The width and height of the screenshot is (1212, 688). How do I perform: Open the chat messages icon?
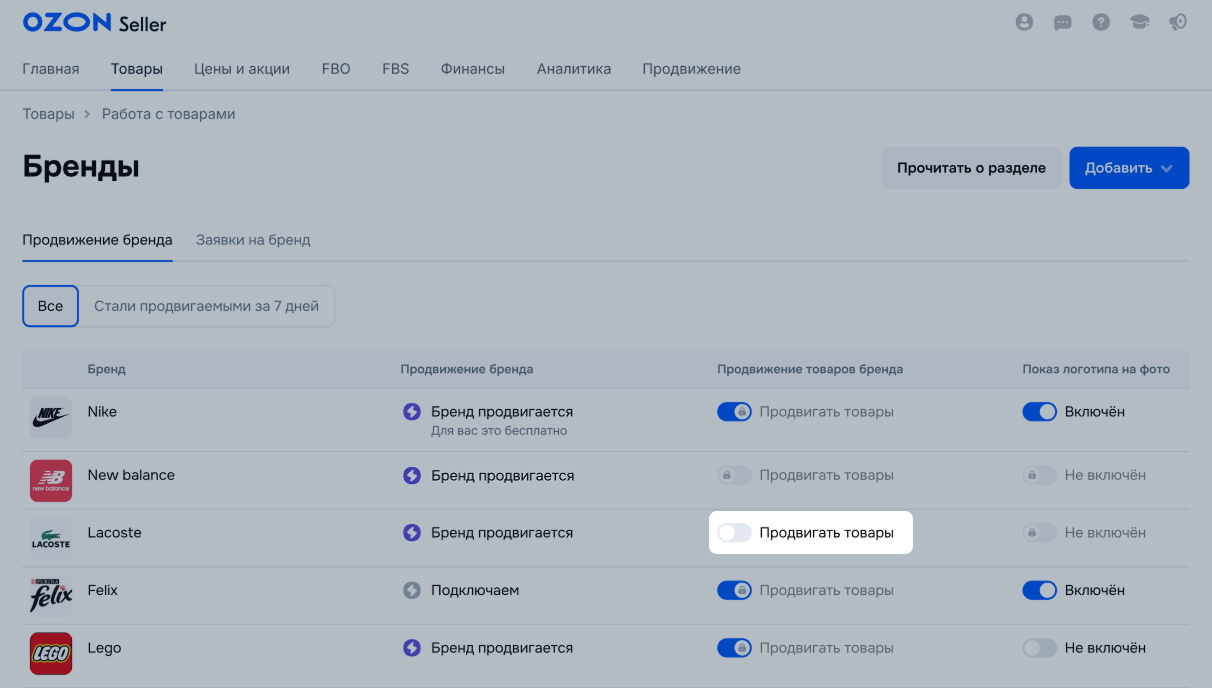click(1063, 22)
